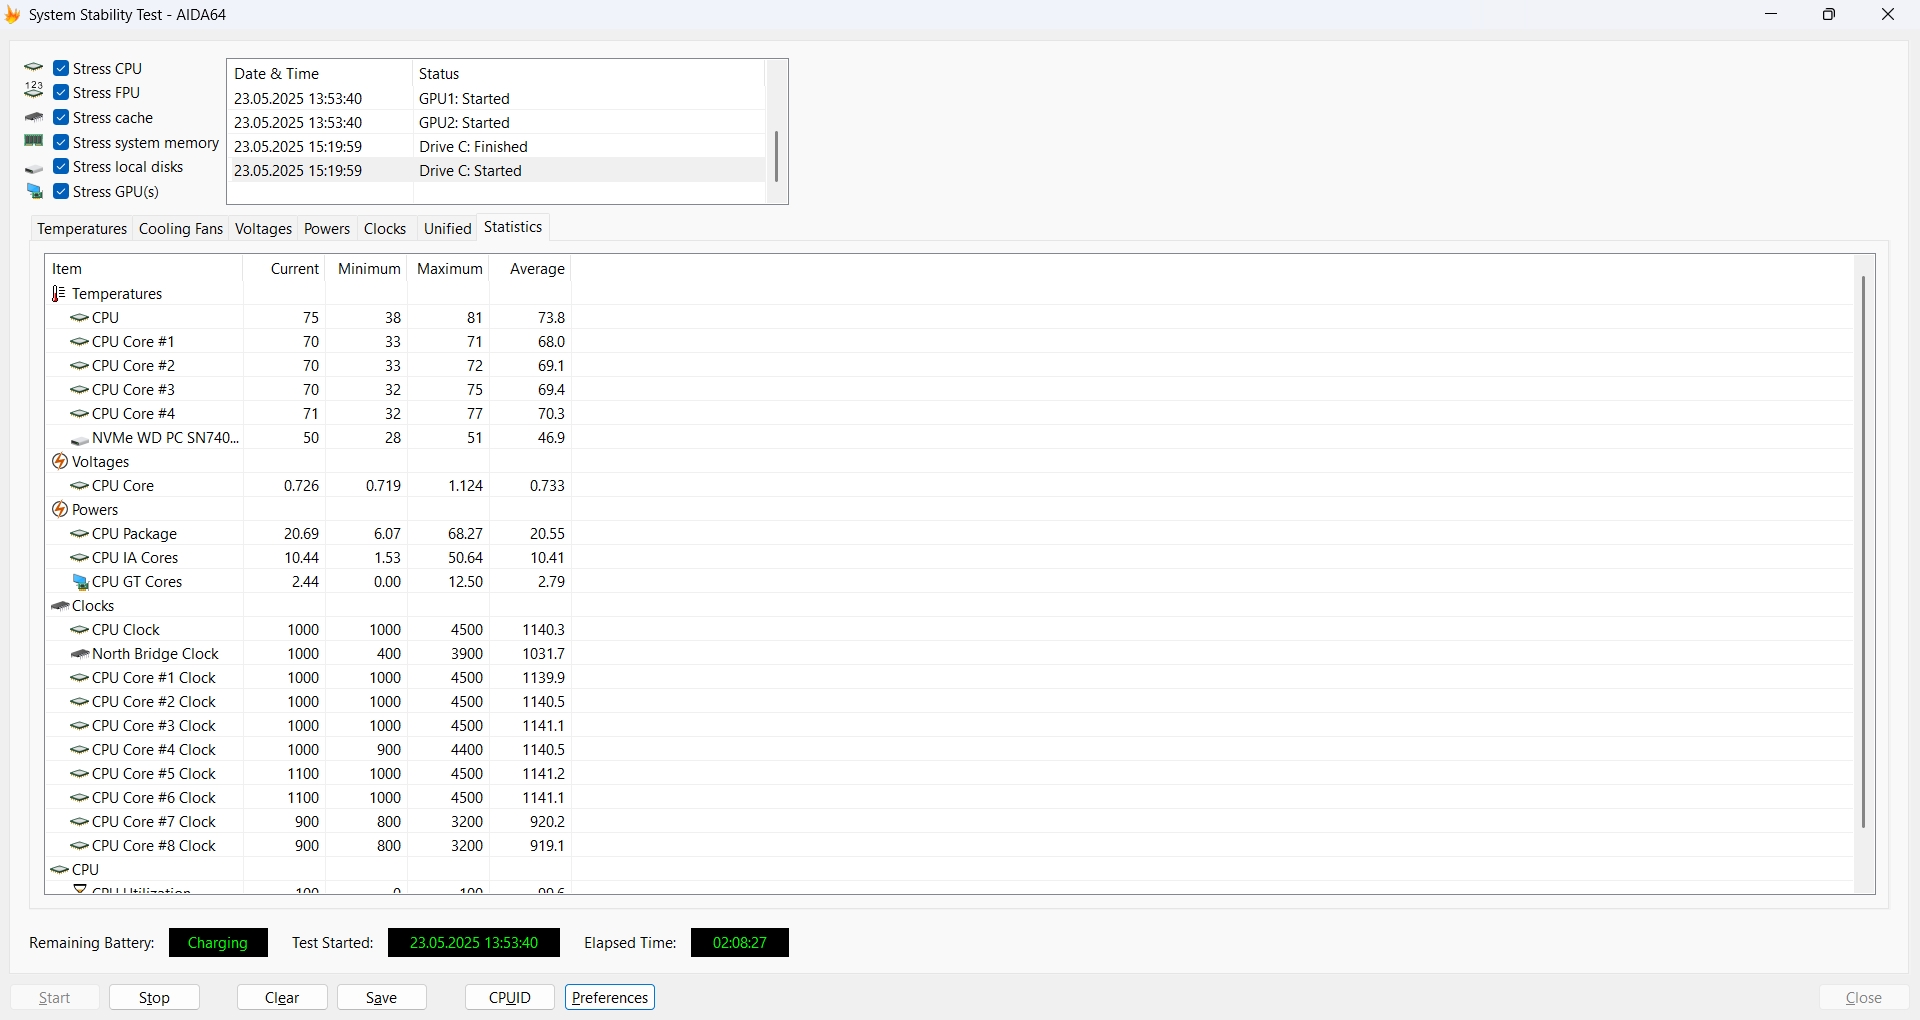The image size is (1920, 1020).
Task: Toggle the Stress cache checkbox
Action: [61, 118]
